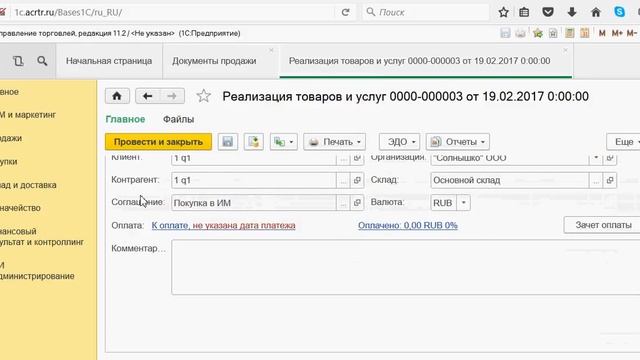The image size is (640, 360).
Task: Open the Файлы form page
Action: [178, 120]
